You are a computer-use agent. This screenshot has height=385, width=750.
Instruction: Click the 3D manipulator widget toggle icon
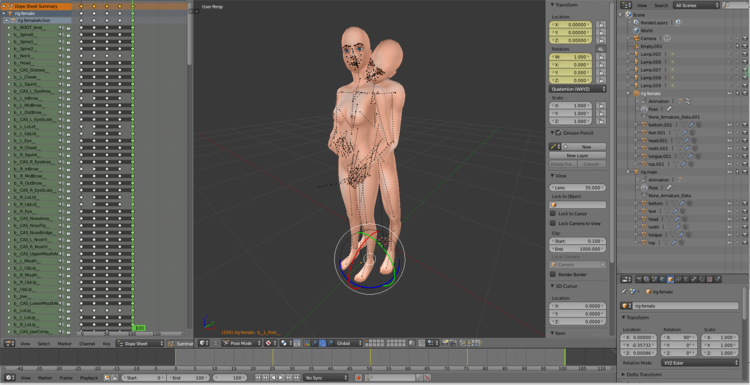[x=307, y=343]
